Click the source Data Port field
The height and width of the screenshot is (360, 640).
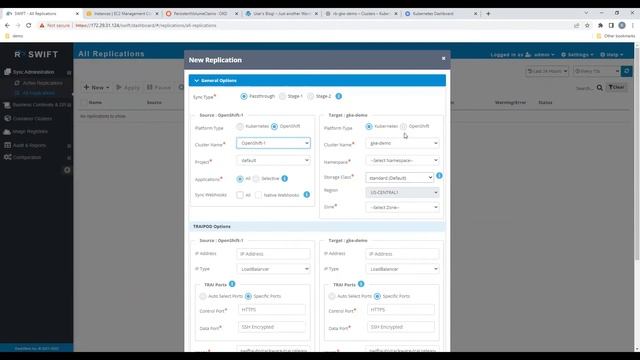point(271,327)
